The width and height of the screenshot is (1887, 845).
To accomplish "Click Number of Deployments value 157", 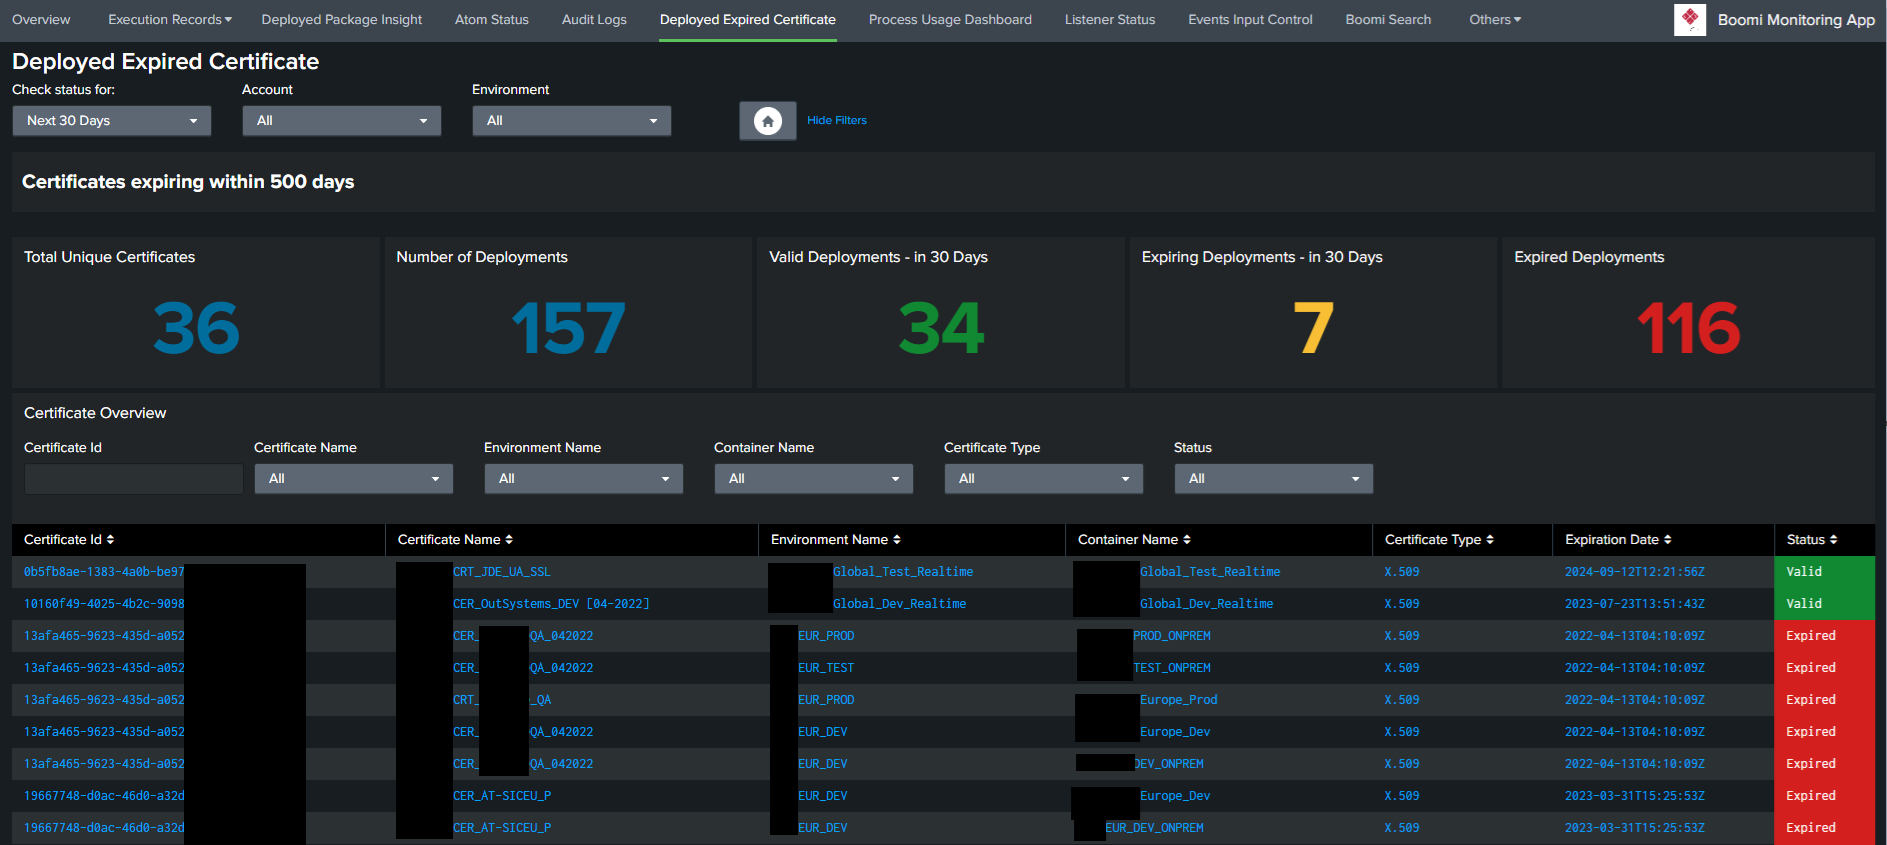I will click(x=568, y=328).
